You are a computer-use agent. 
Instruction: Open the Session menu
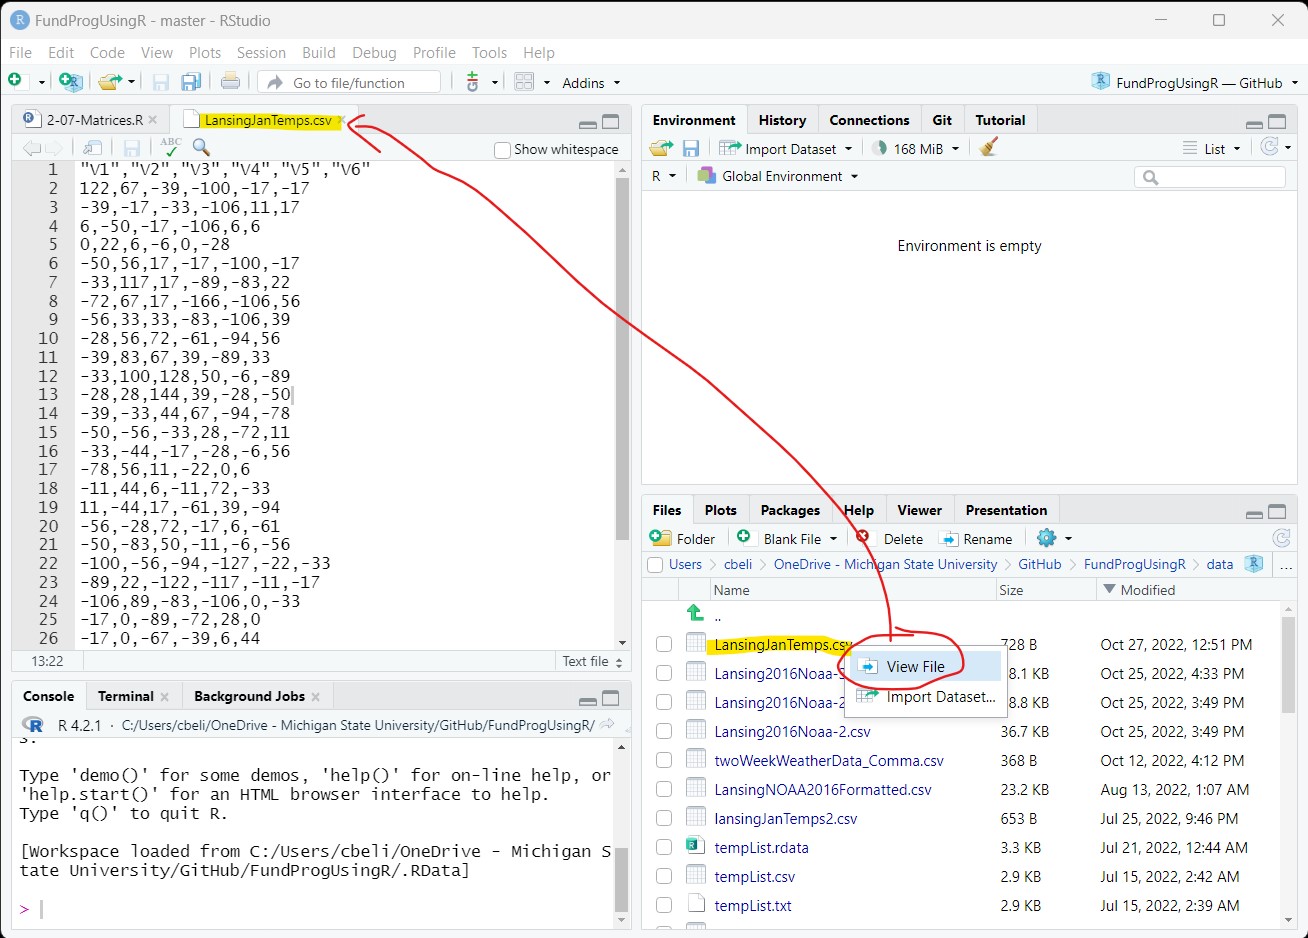click(x=261, y=52)
